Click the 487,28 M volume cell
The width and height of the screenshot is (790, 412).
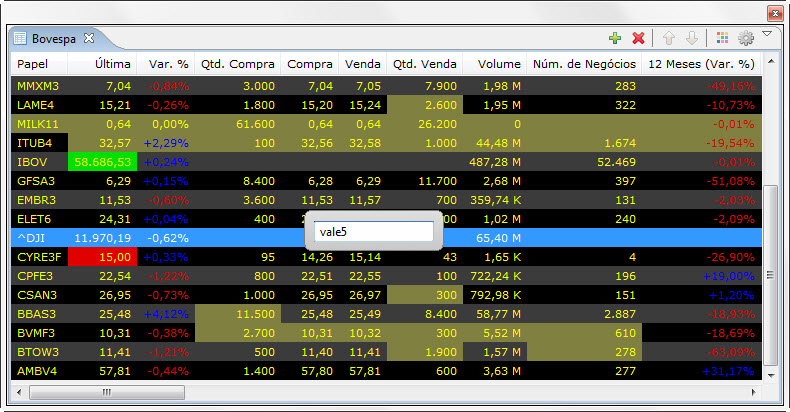click(x=493, y=162)
